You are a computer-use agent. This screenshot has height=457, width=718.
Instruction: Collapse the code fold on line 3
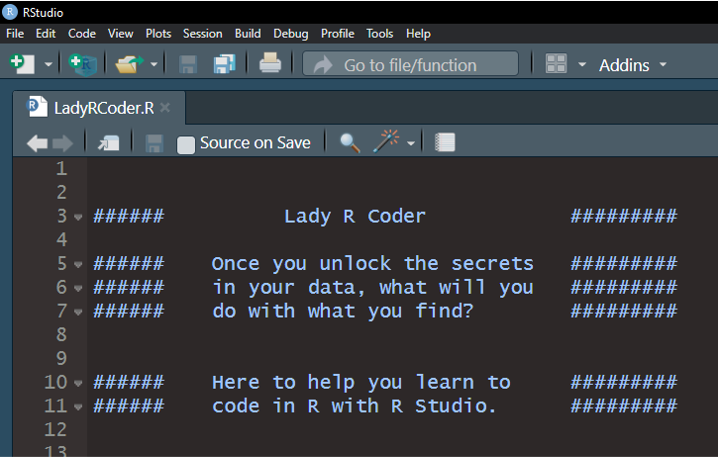(x=78, y=217)
